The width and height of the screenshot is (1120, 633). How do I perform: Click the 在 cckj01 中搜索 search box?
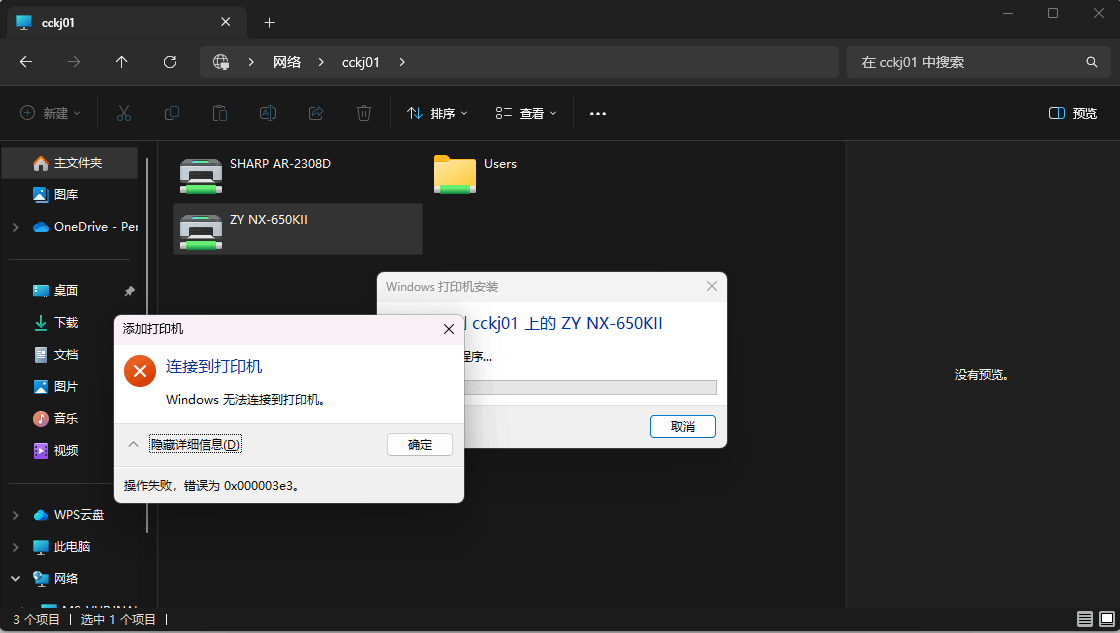tap(979, 62)
